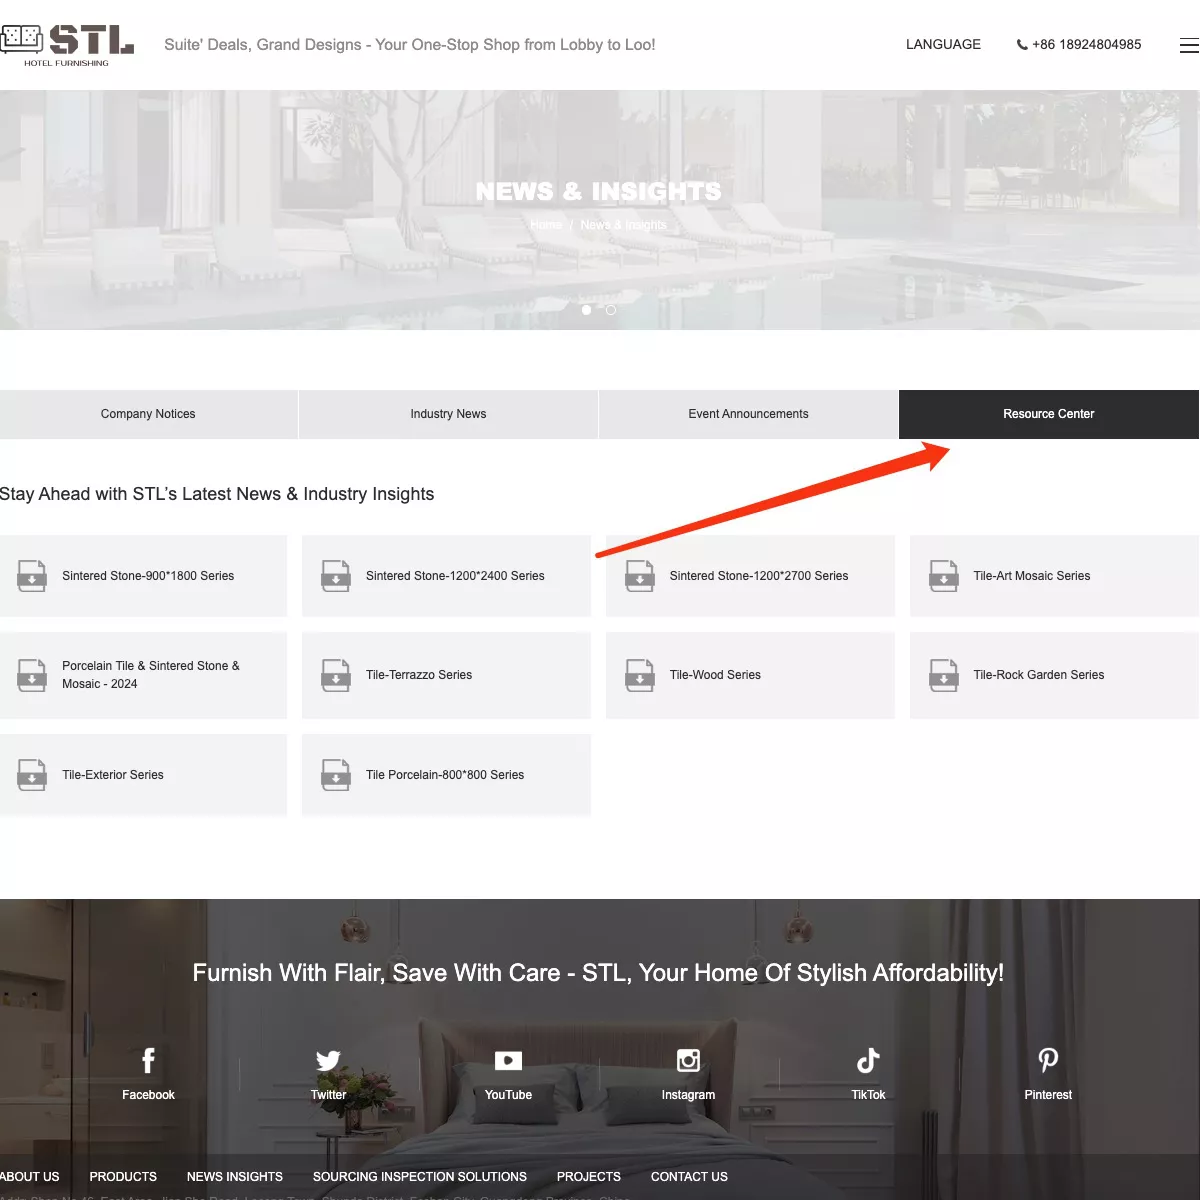This screenshot has width=1200, height=1200.
Task: Download icon for Tile-Art Mosaic Series
Action: coord(944,576)
